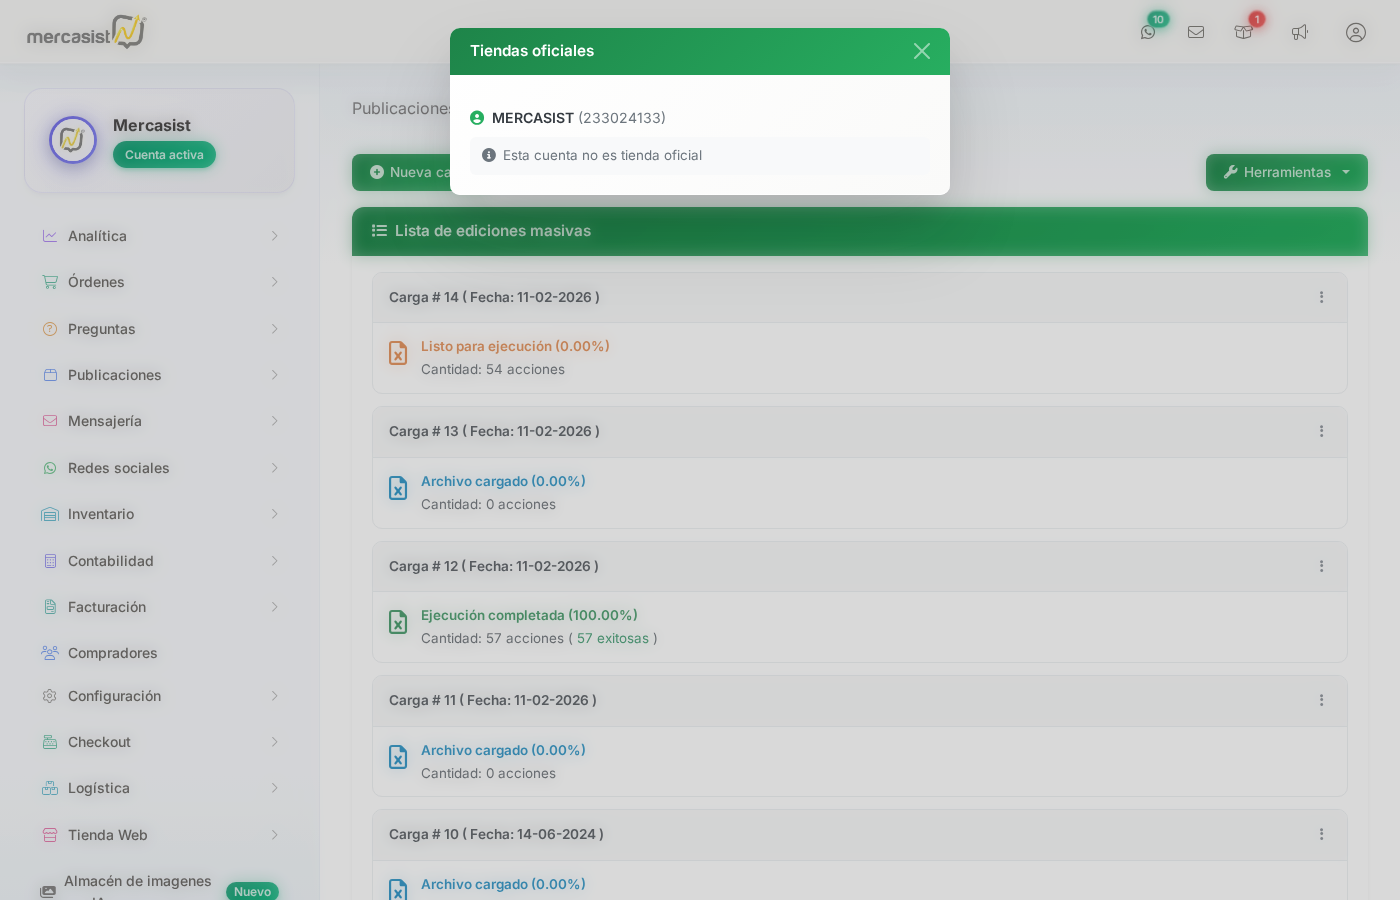Screen dimensions: 1400x900
Task: Click the Cuenta activa status badge
Action: (164, 155)
